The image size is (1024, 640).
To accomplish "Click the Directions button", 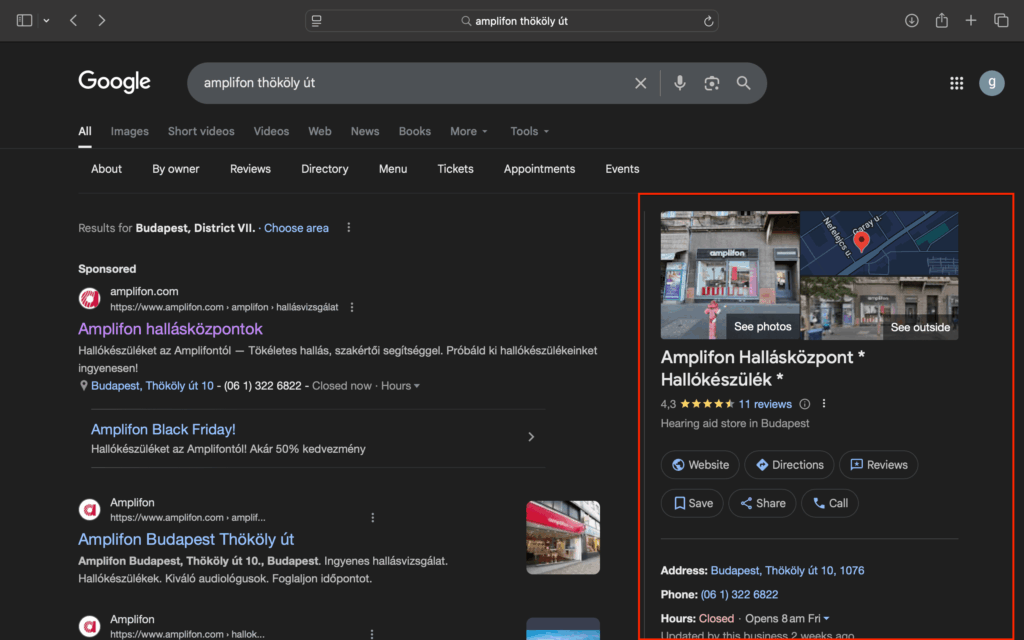I will pyautogui.click(x=790, y=465).
